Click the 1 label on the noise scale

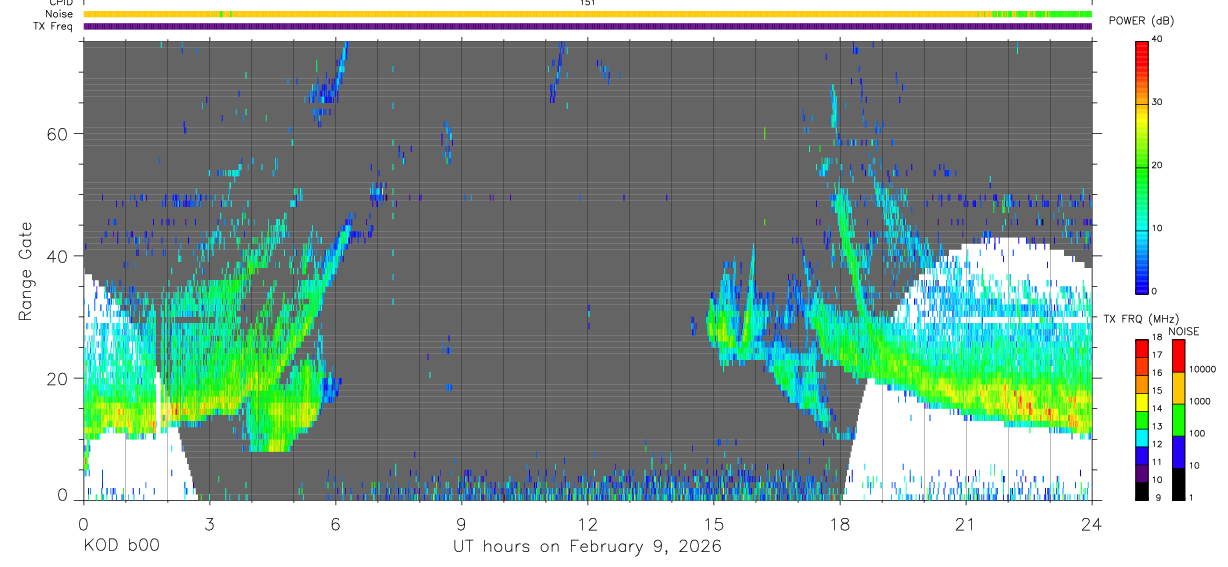tap(1192, 498)
